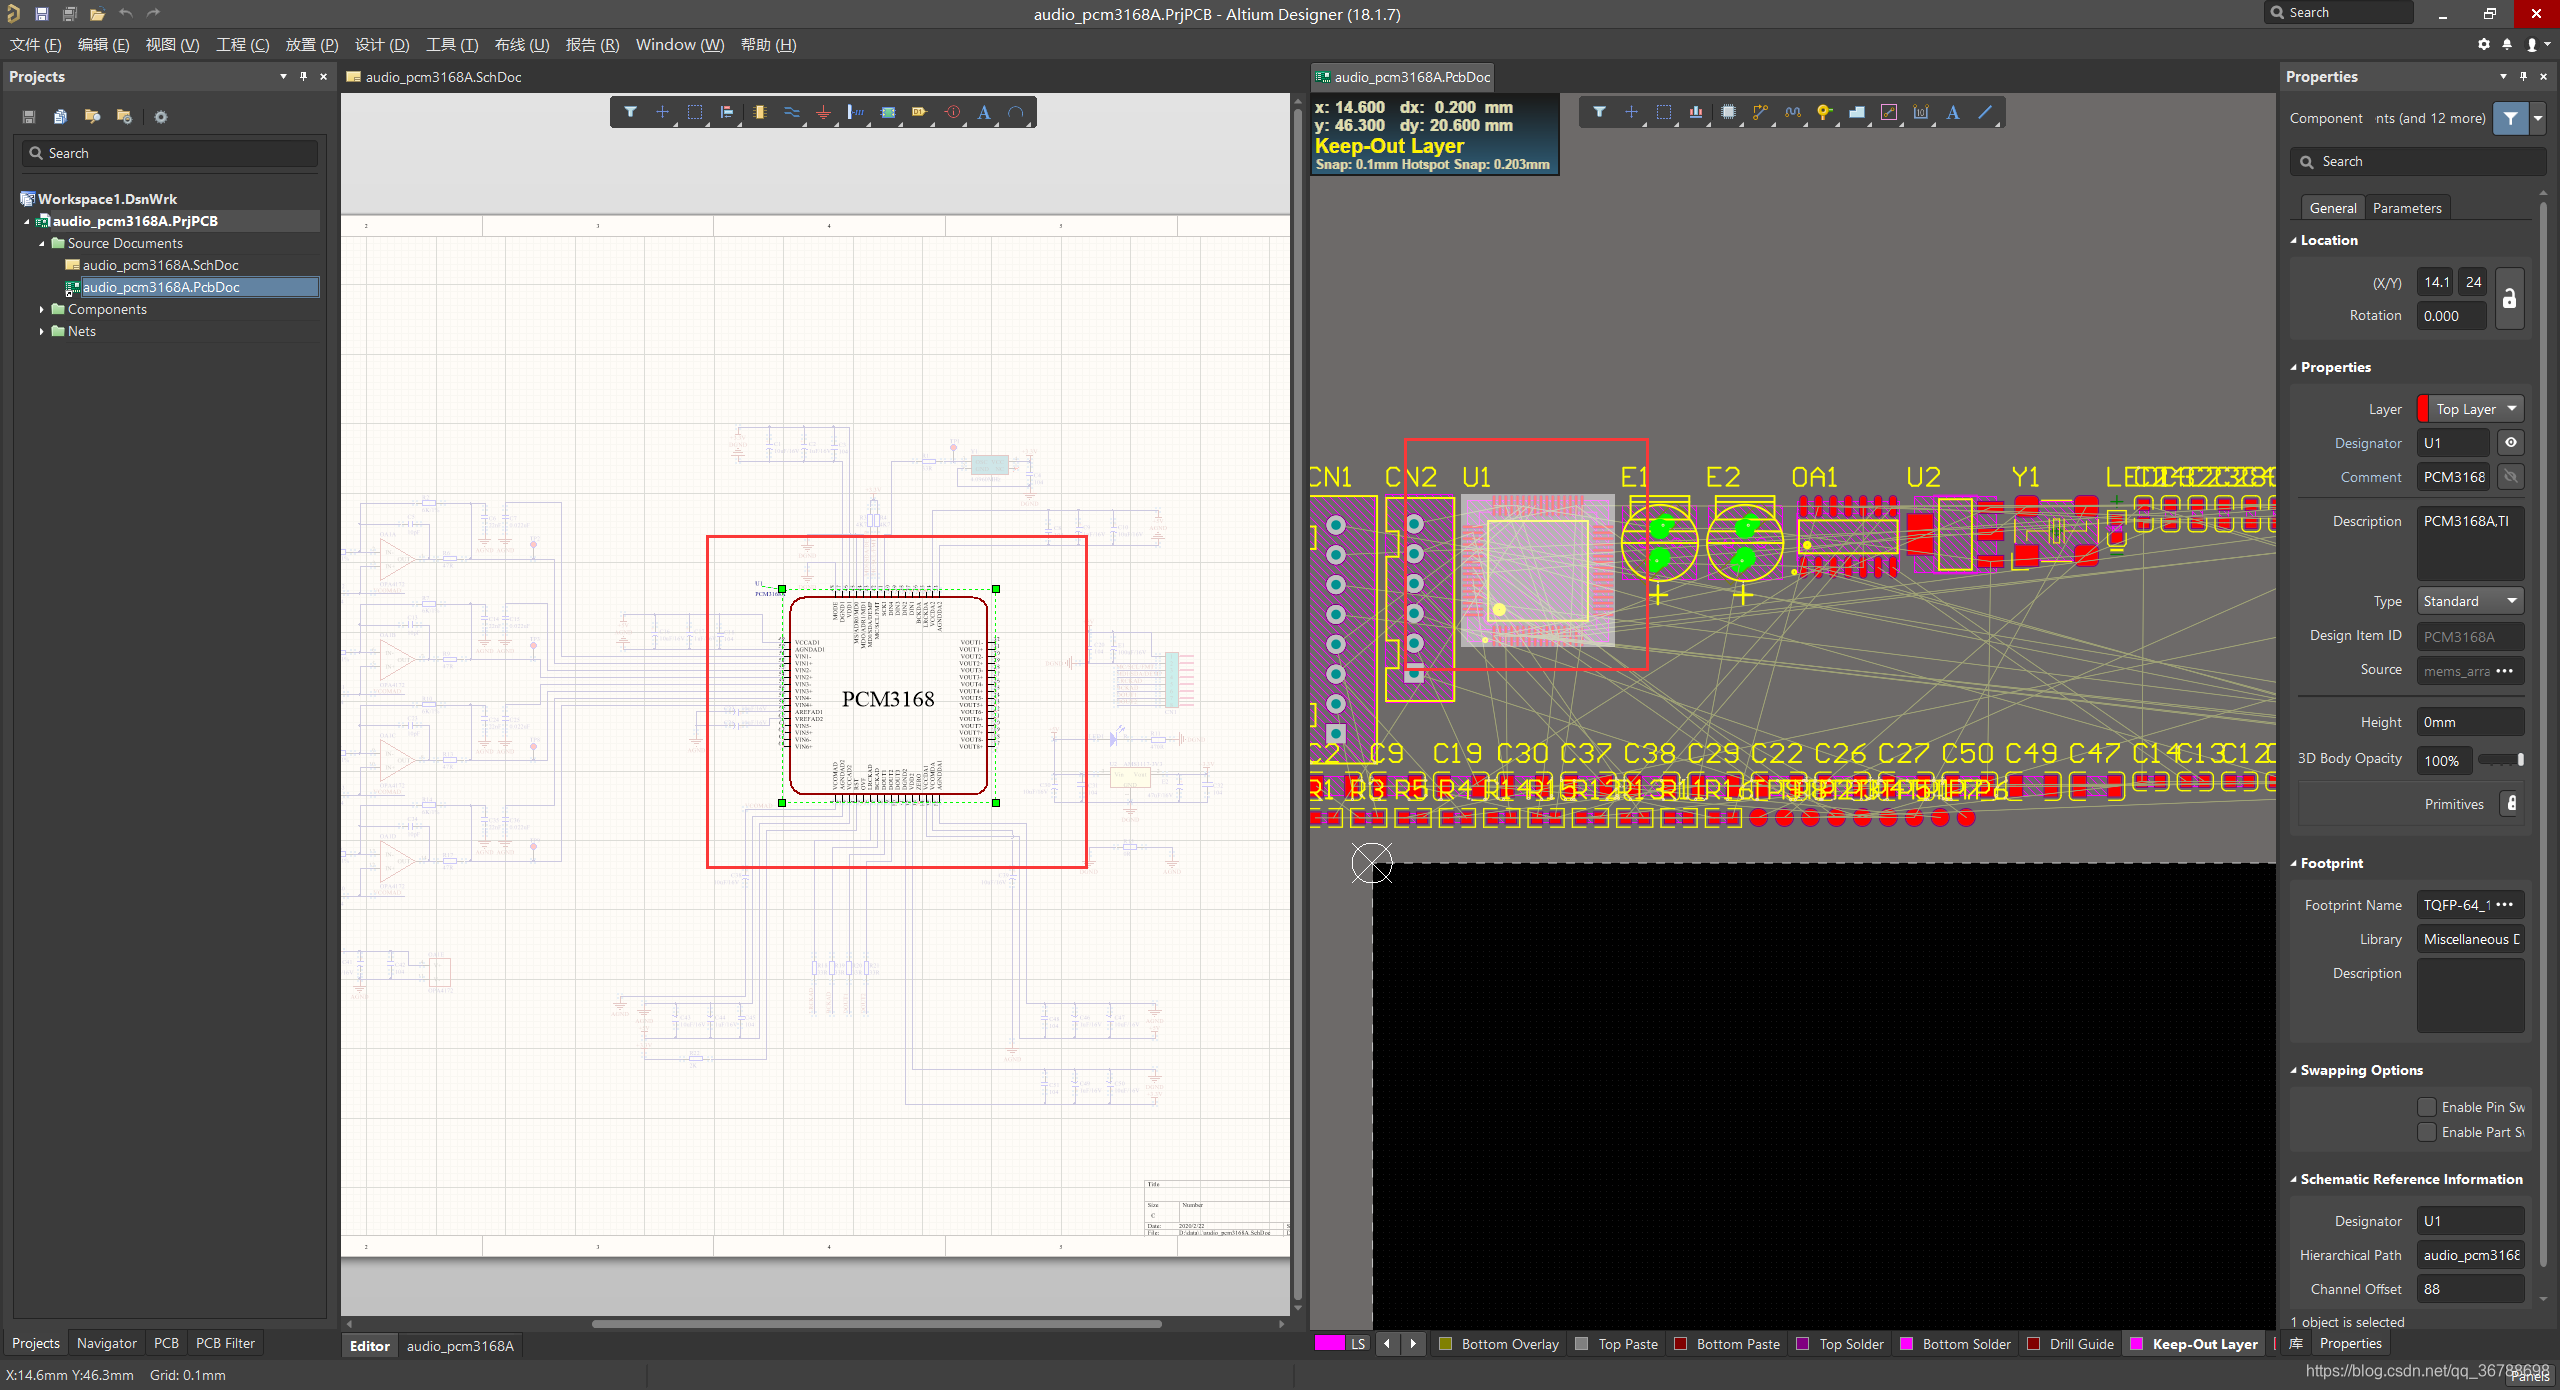Click the General tab in Properties panel

[2332, 207]
